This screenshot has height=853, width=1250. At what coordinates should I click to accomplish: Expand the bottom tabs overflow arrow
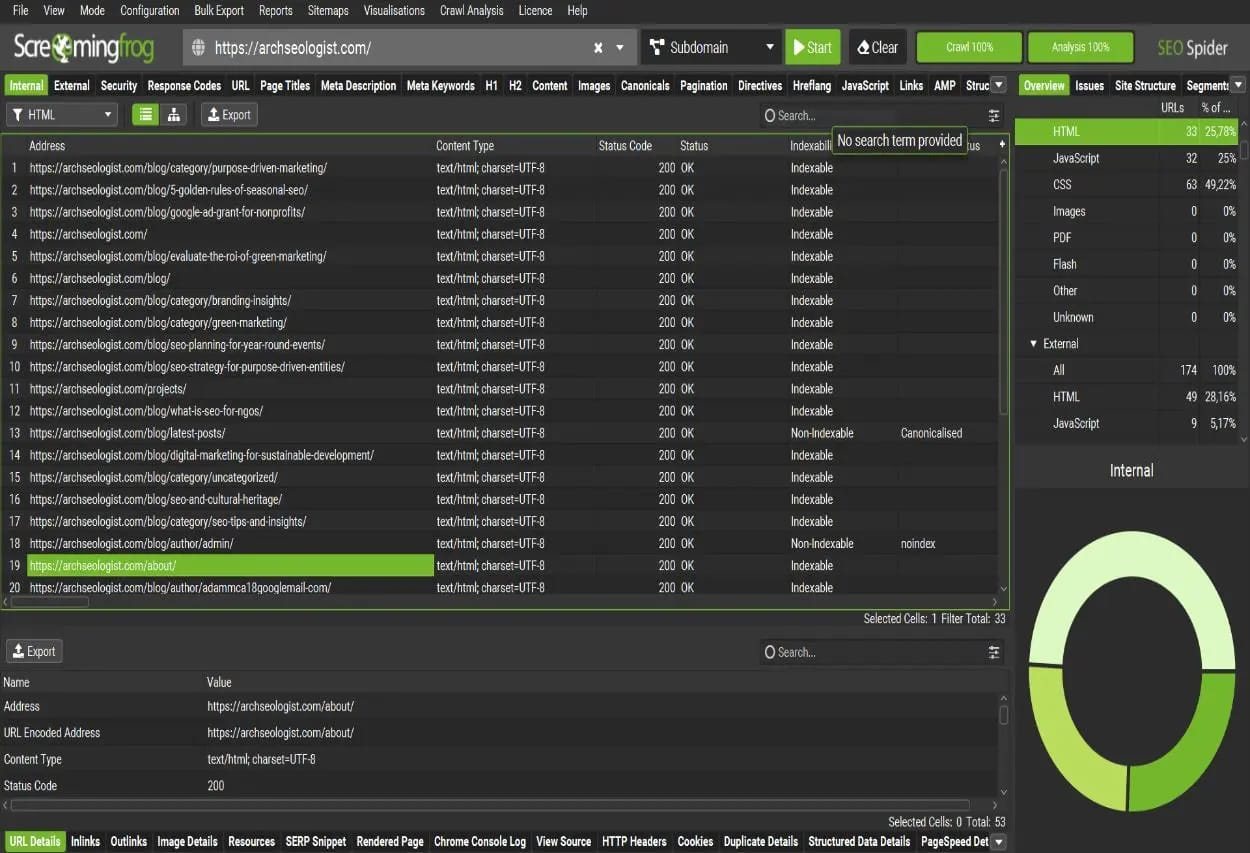(x=997, y=842)
